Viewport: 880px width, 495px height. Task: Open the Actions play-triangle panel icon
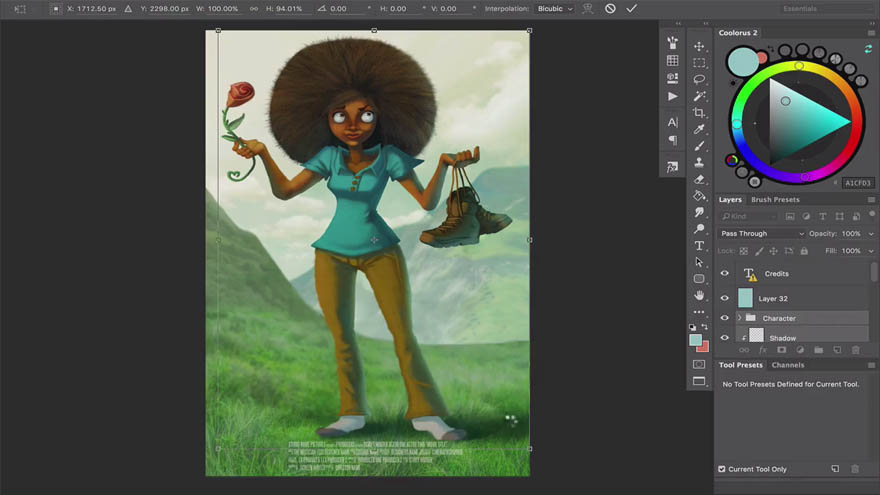pos(672,97)
